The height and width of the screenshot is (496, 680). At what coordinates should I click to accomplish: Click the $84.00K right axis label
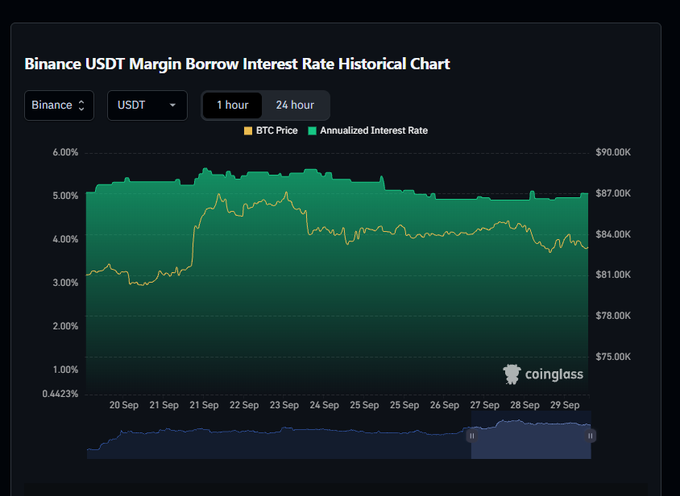pyautogui.click(x=613, y=234)
